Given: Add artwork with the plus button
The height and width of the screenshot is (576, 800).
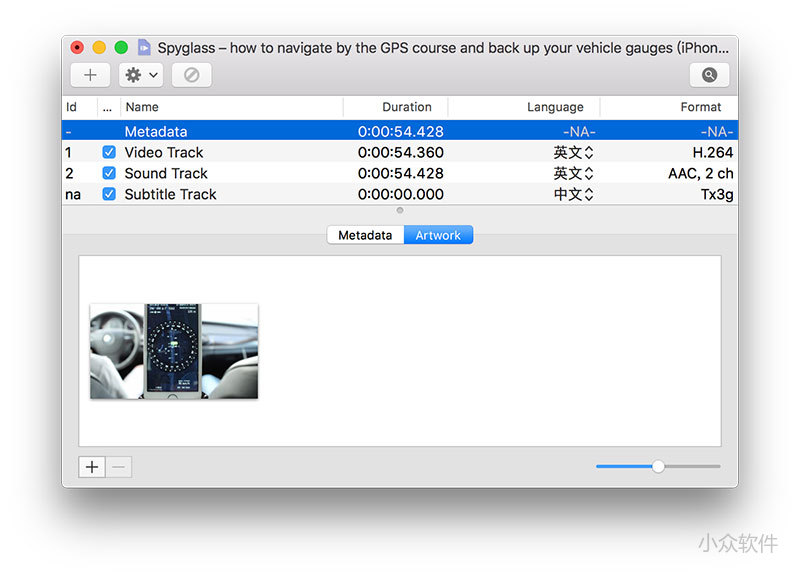Looking at the screenshot, I should (x=92, y=467).
